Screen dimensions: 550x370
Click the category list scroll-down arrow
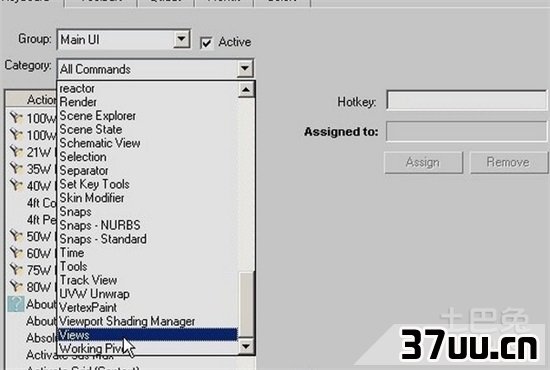(x=246, y=347)
